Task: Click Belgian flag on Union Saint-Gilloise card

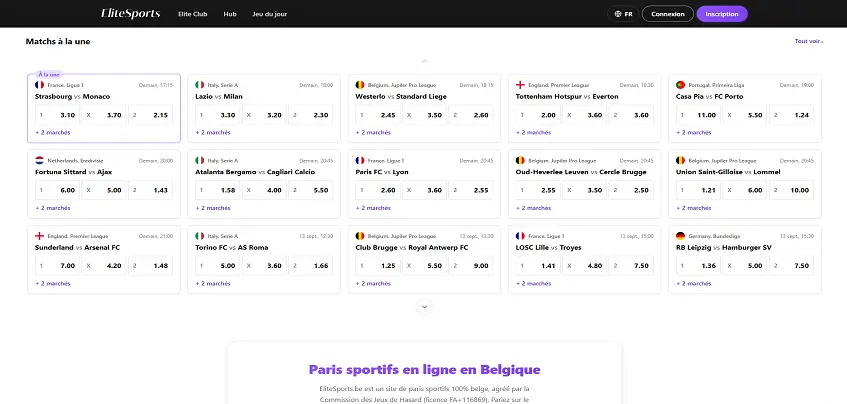Action: (x=681, y=160)
